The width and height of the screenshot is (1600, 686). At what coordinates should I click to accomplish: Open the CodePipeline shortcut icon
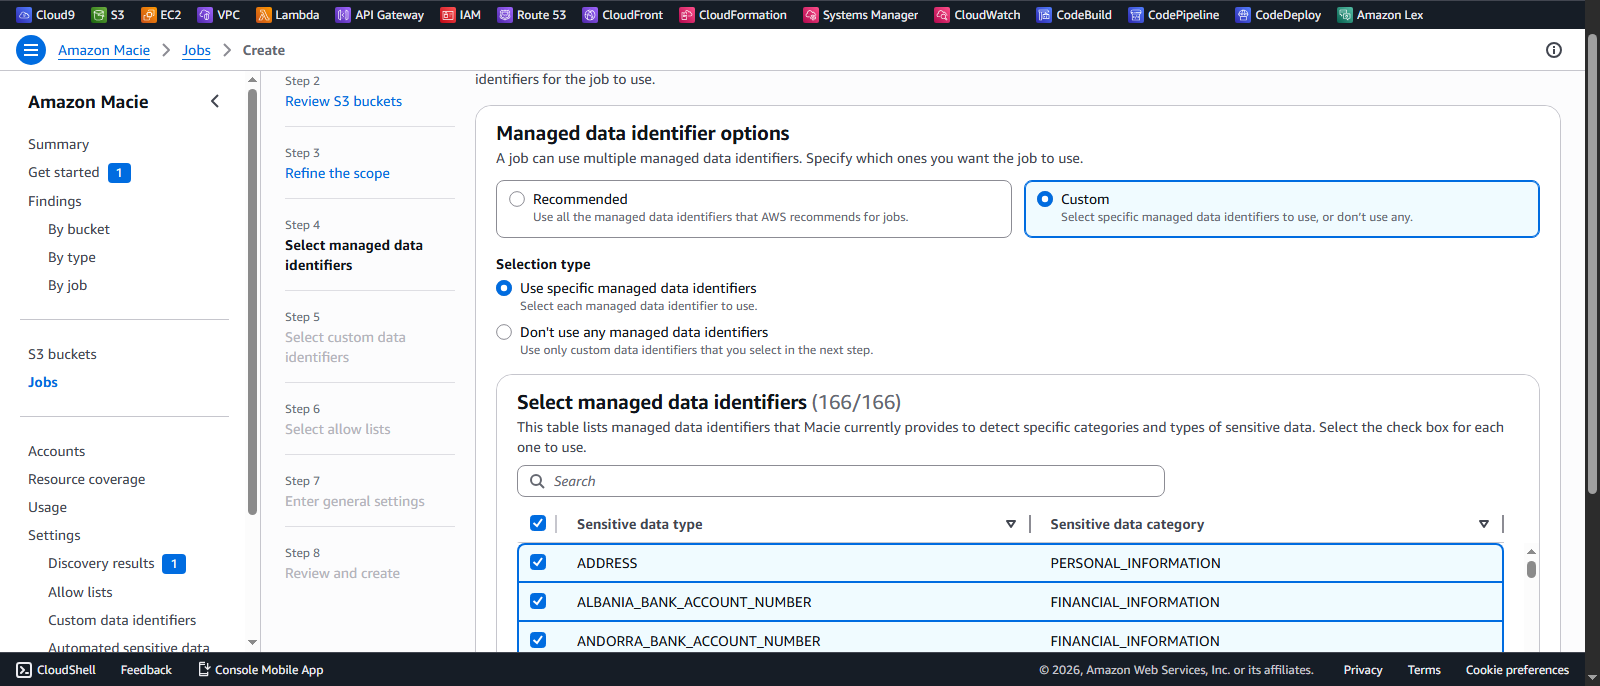[x=1136, y=15]
